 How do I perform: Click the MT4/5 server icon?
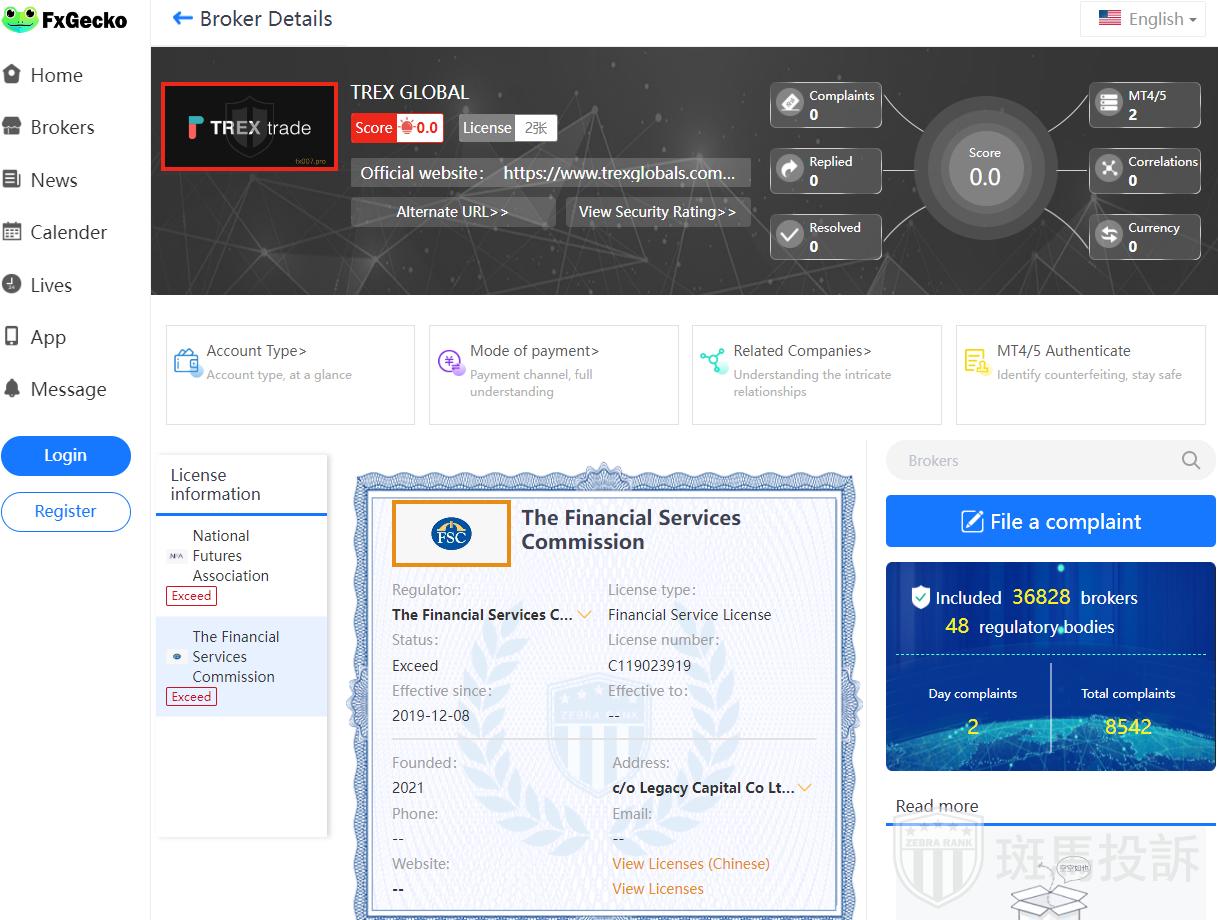1109,104
